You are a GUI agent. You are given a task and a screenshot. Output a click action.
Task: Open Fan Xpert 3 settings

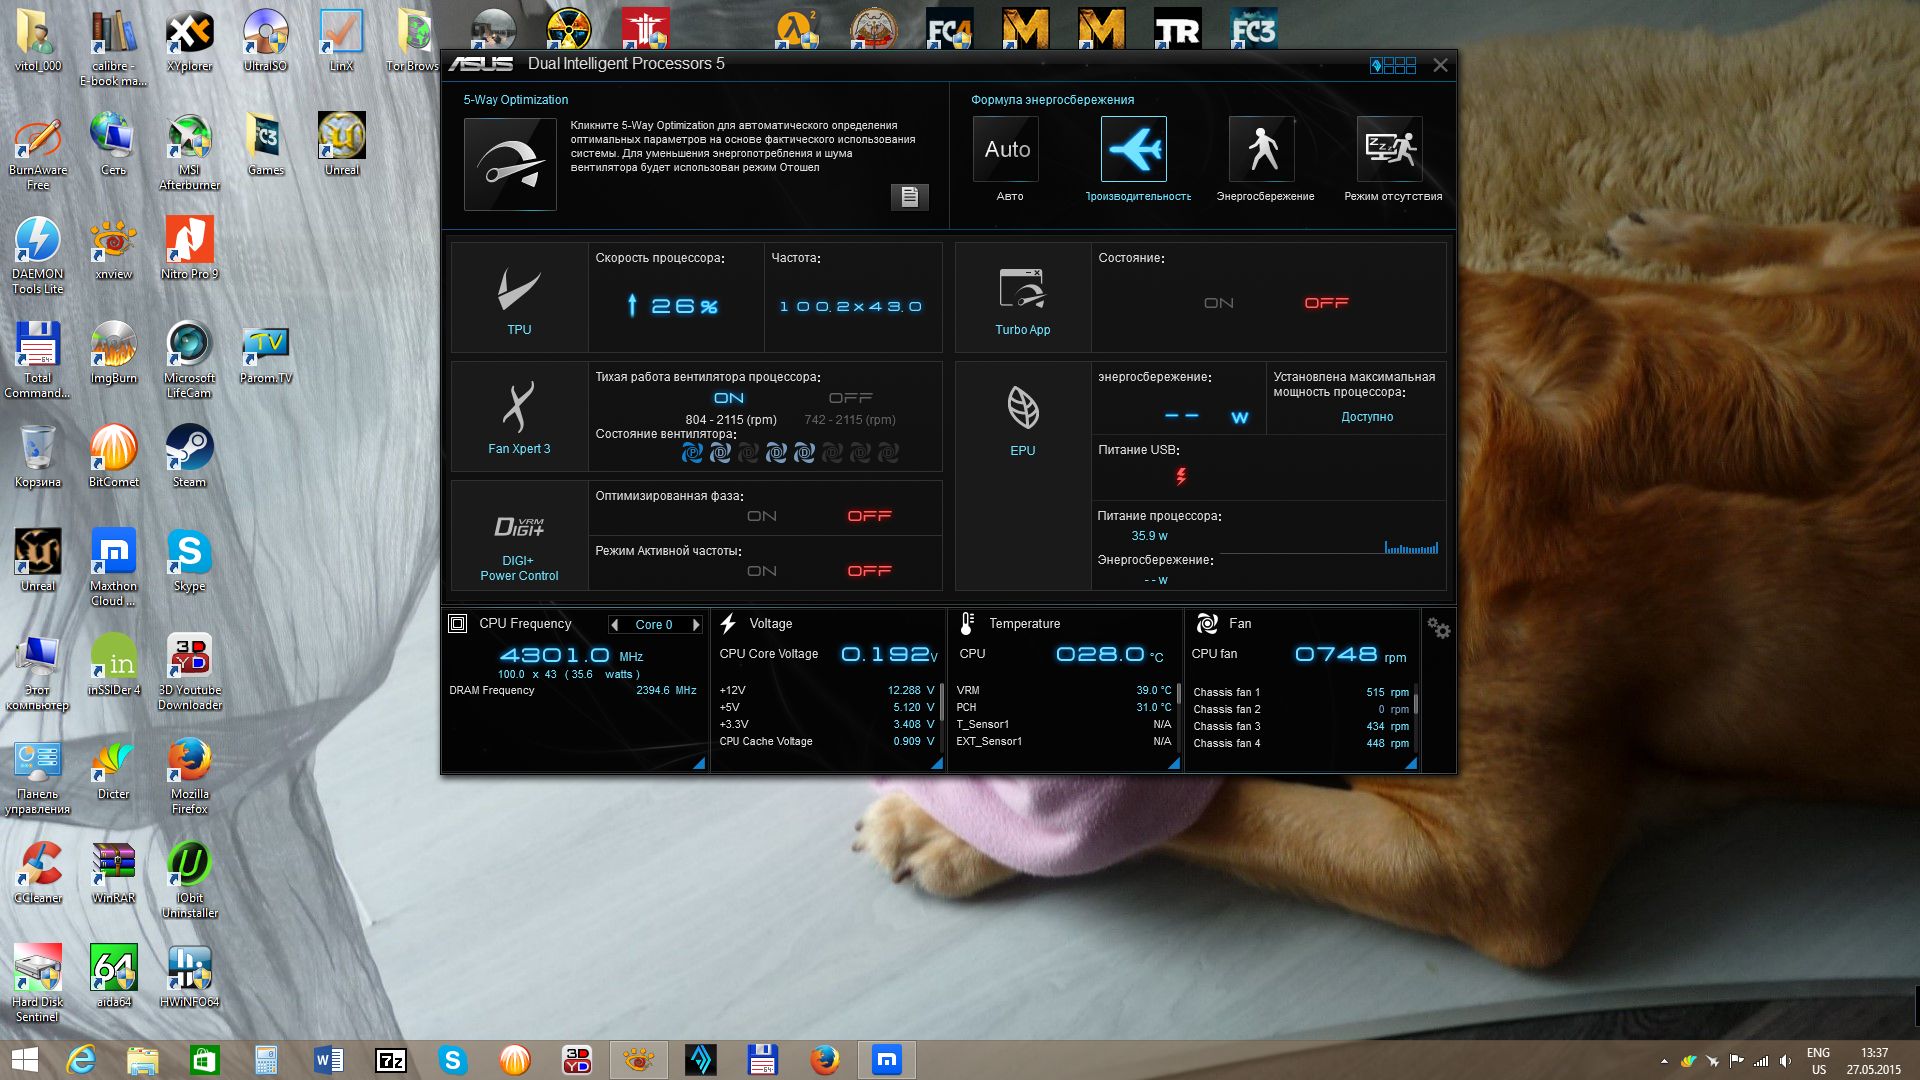[519, 408]
